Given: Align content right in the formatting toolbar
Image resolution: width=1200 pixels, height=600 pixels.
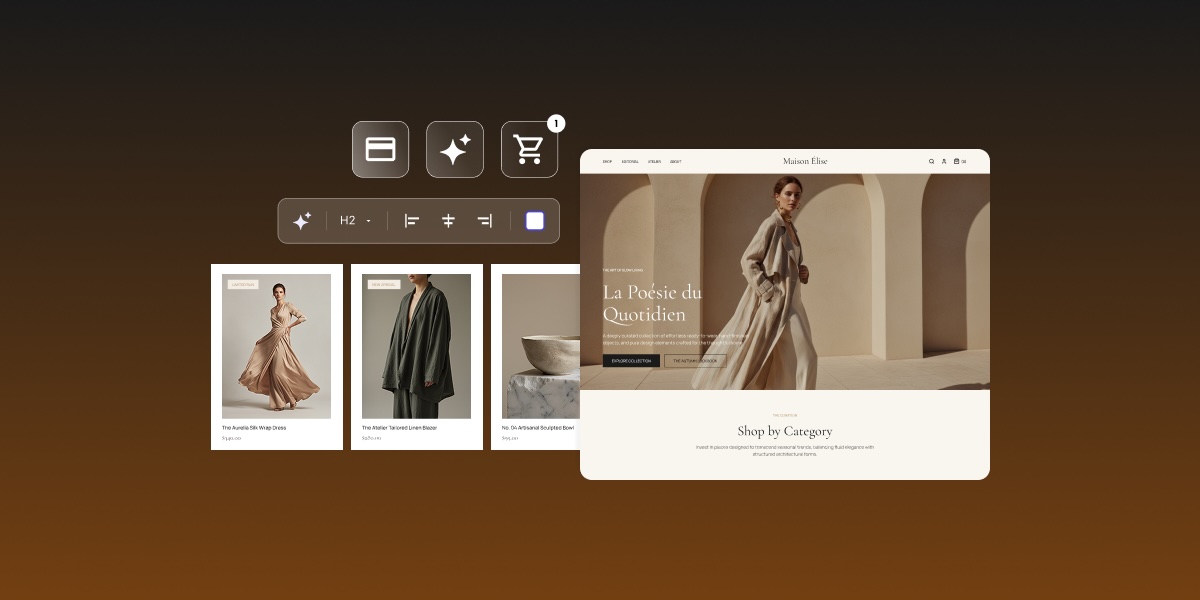Looking at the screenshot, I should [x=485, y=221].
